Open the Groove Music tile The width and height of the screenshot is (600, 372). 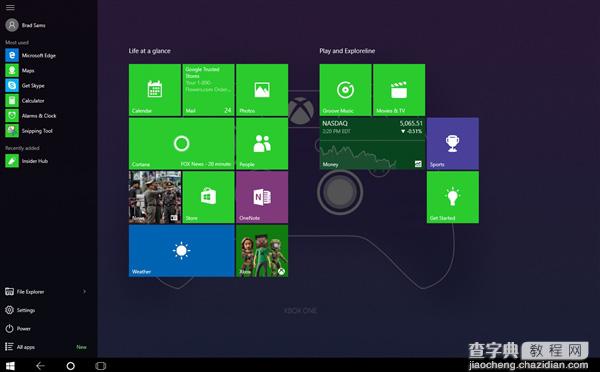point(346,90)
